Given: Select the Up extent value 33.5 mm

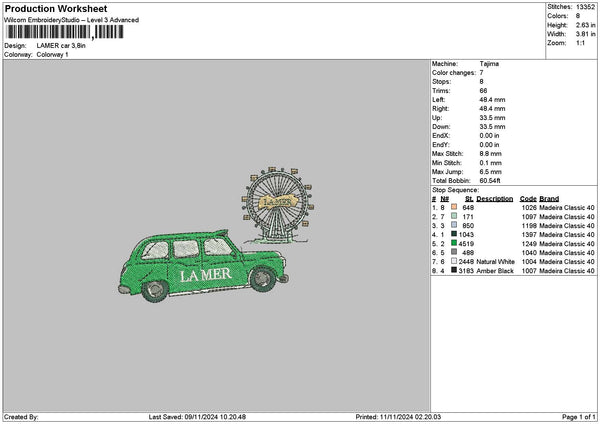Looking at the screenshot, I should 492,118.
